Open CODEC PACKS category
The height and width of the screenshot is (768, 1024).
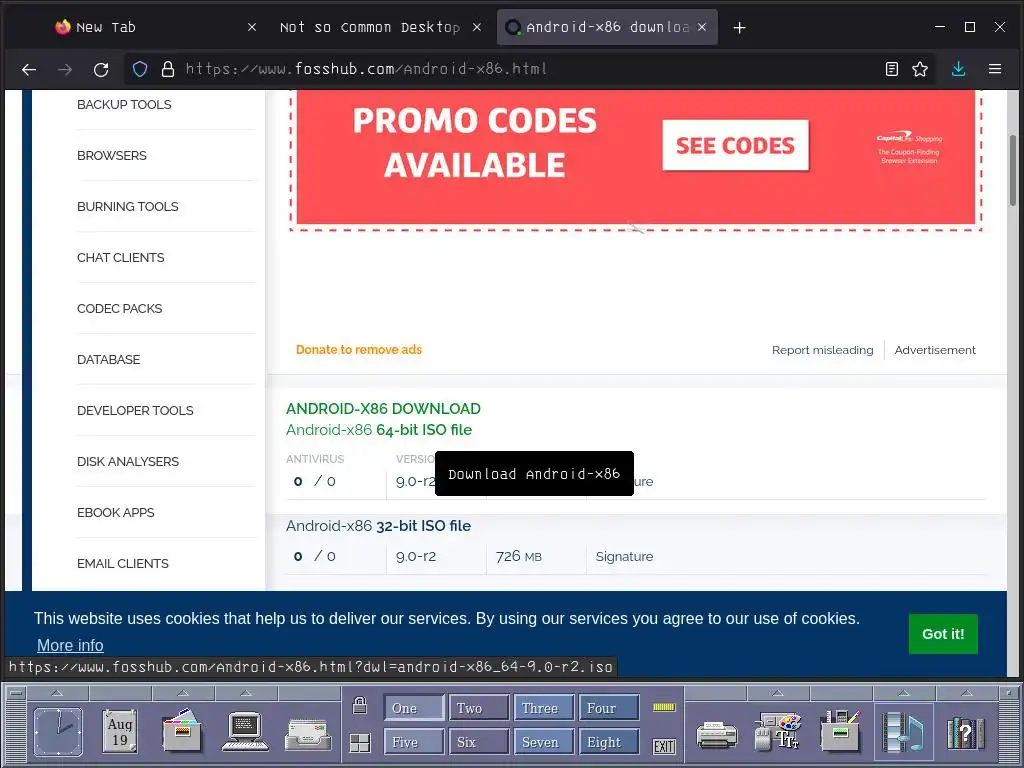point(120,308)
